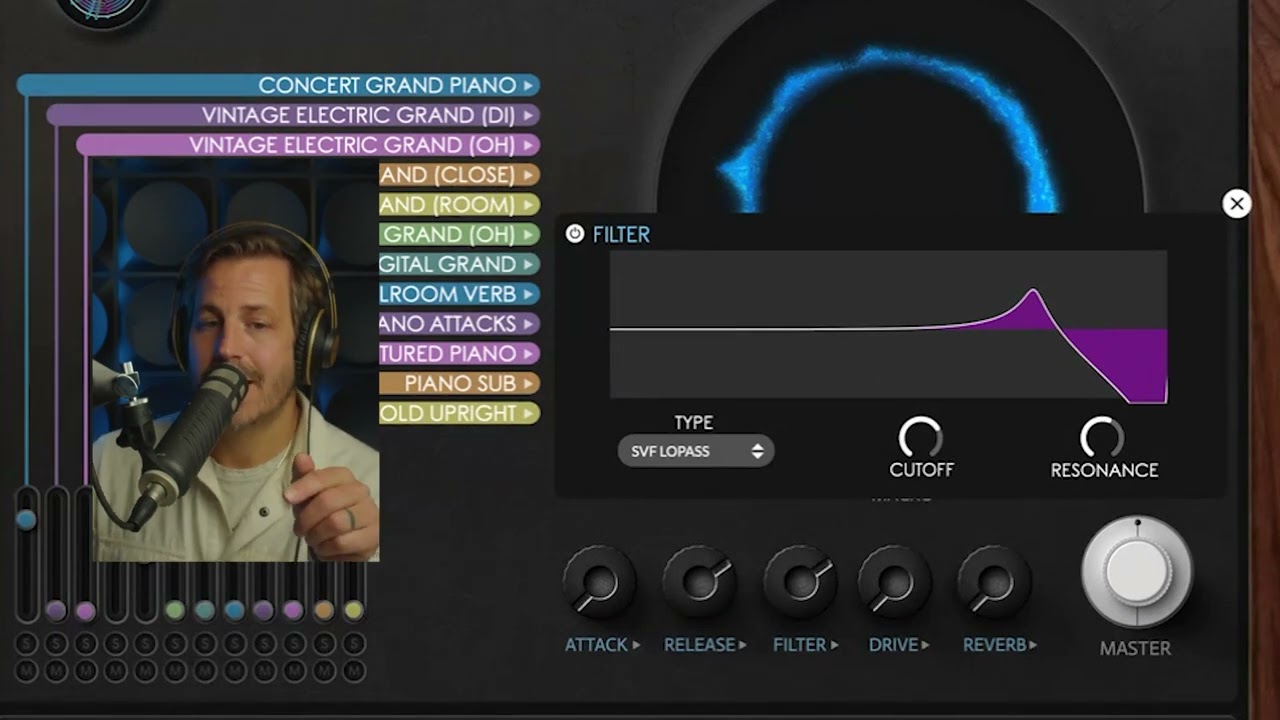Viewport: 1280px width, 720px height.
Task: Click the Resonance knob
Action: [x=1102, y=438]
